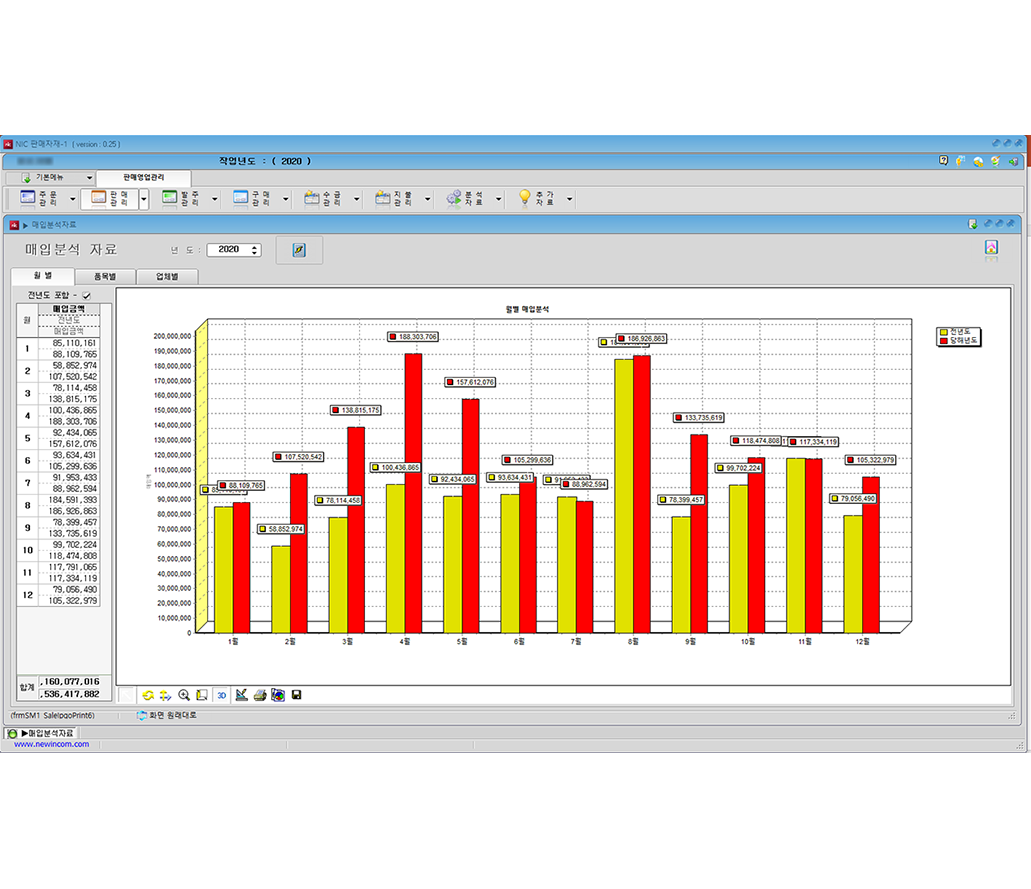
Task: Click the chart gallery color icon
Action: (x=278, y=695)
